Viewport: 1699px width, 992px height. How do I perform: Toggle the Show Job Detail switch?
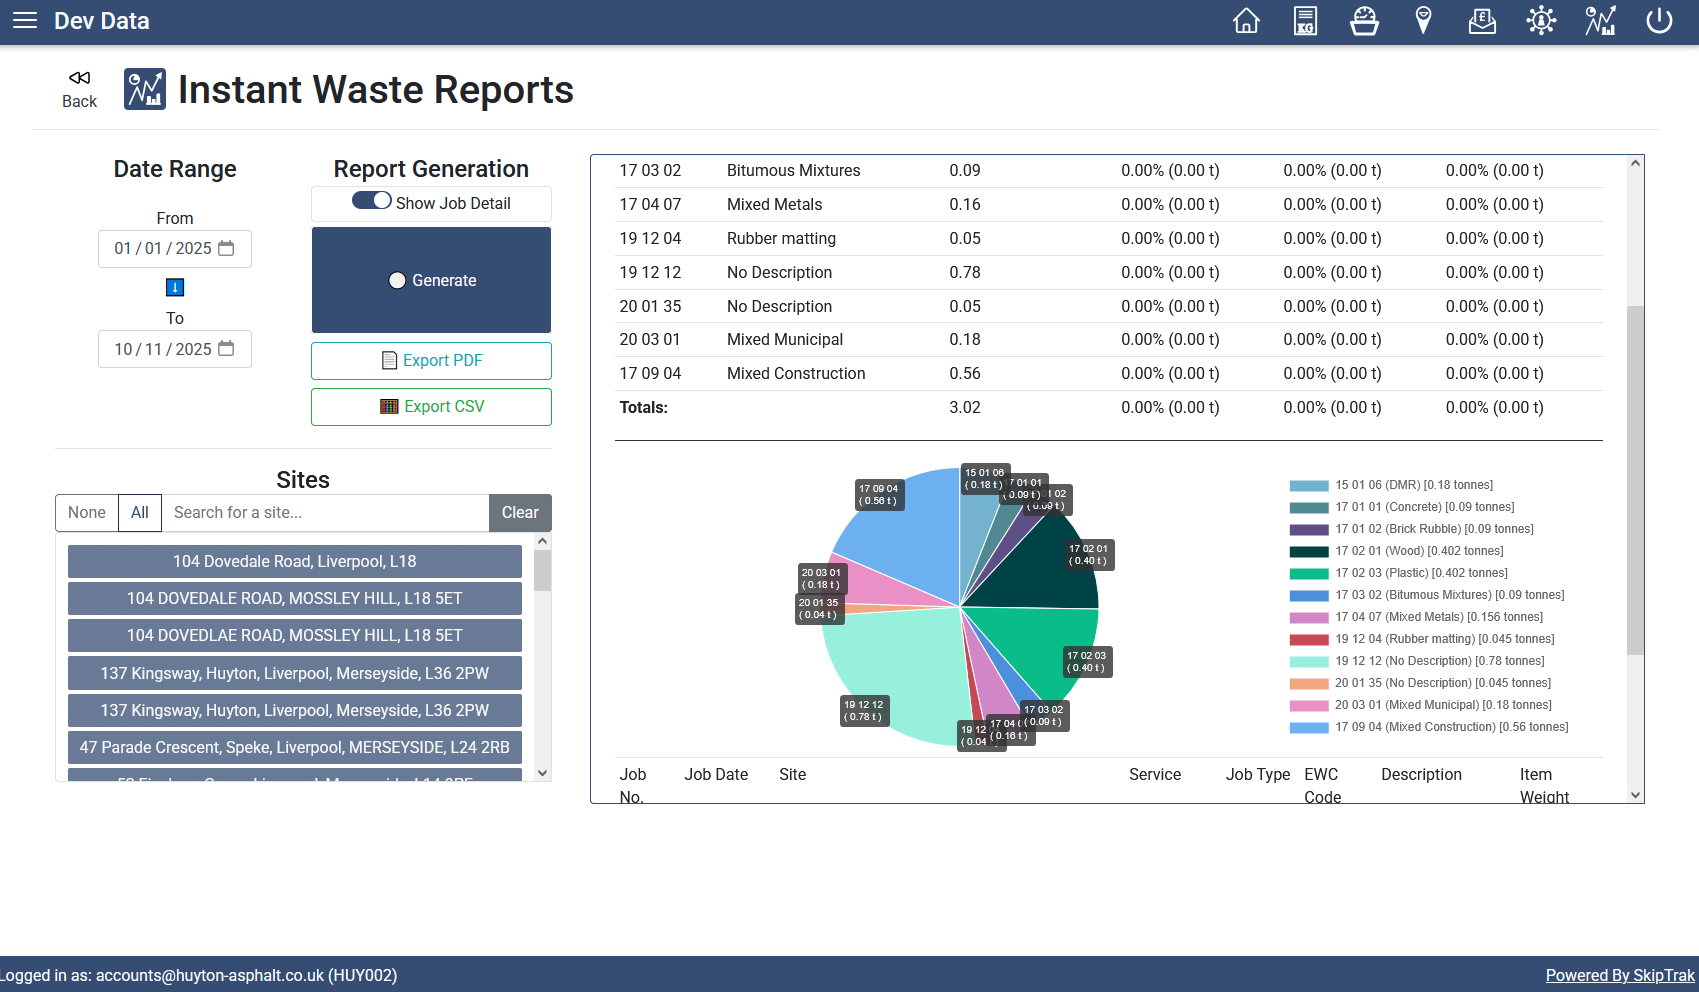[x=371, y=201]
